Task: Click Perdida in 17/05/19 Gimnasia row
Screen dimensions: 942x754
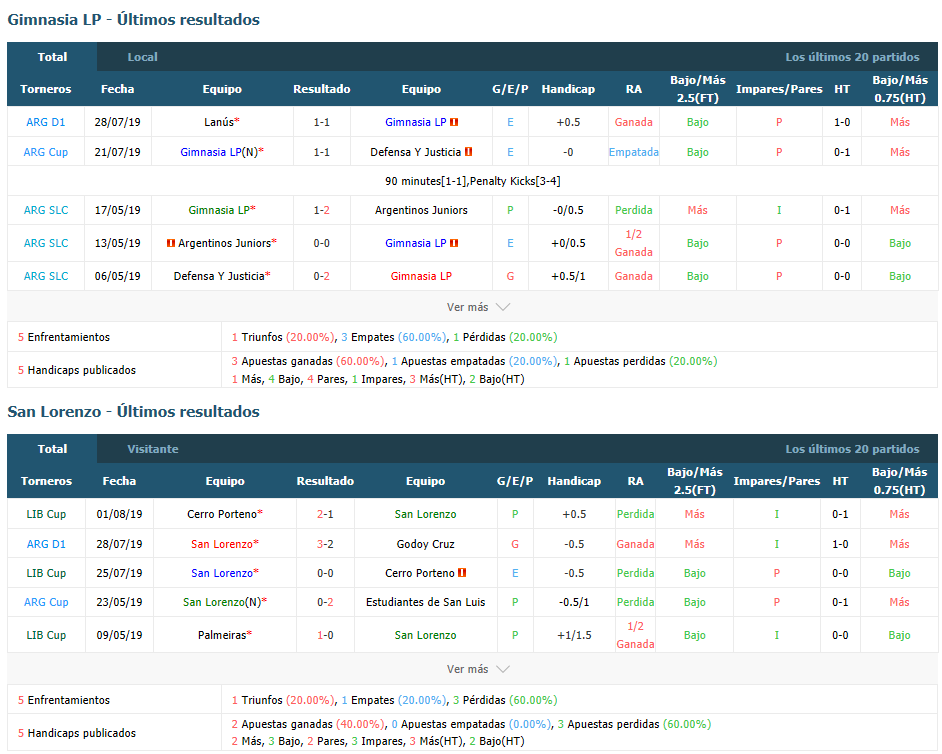Action: point(634,210)
